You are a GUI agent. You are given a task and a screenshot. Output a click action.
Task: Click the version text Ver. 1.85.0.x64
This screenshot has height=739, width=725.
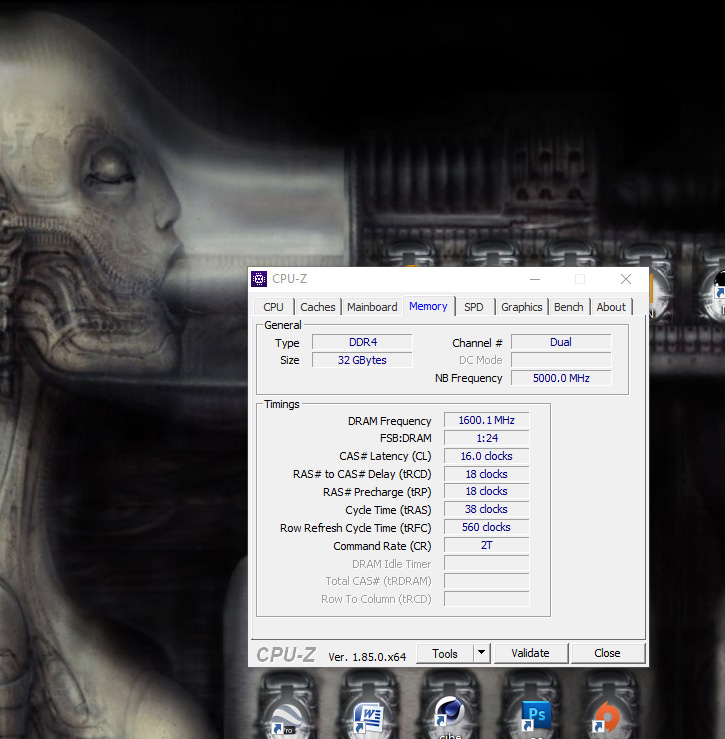(367, 657)
